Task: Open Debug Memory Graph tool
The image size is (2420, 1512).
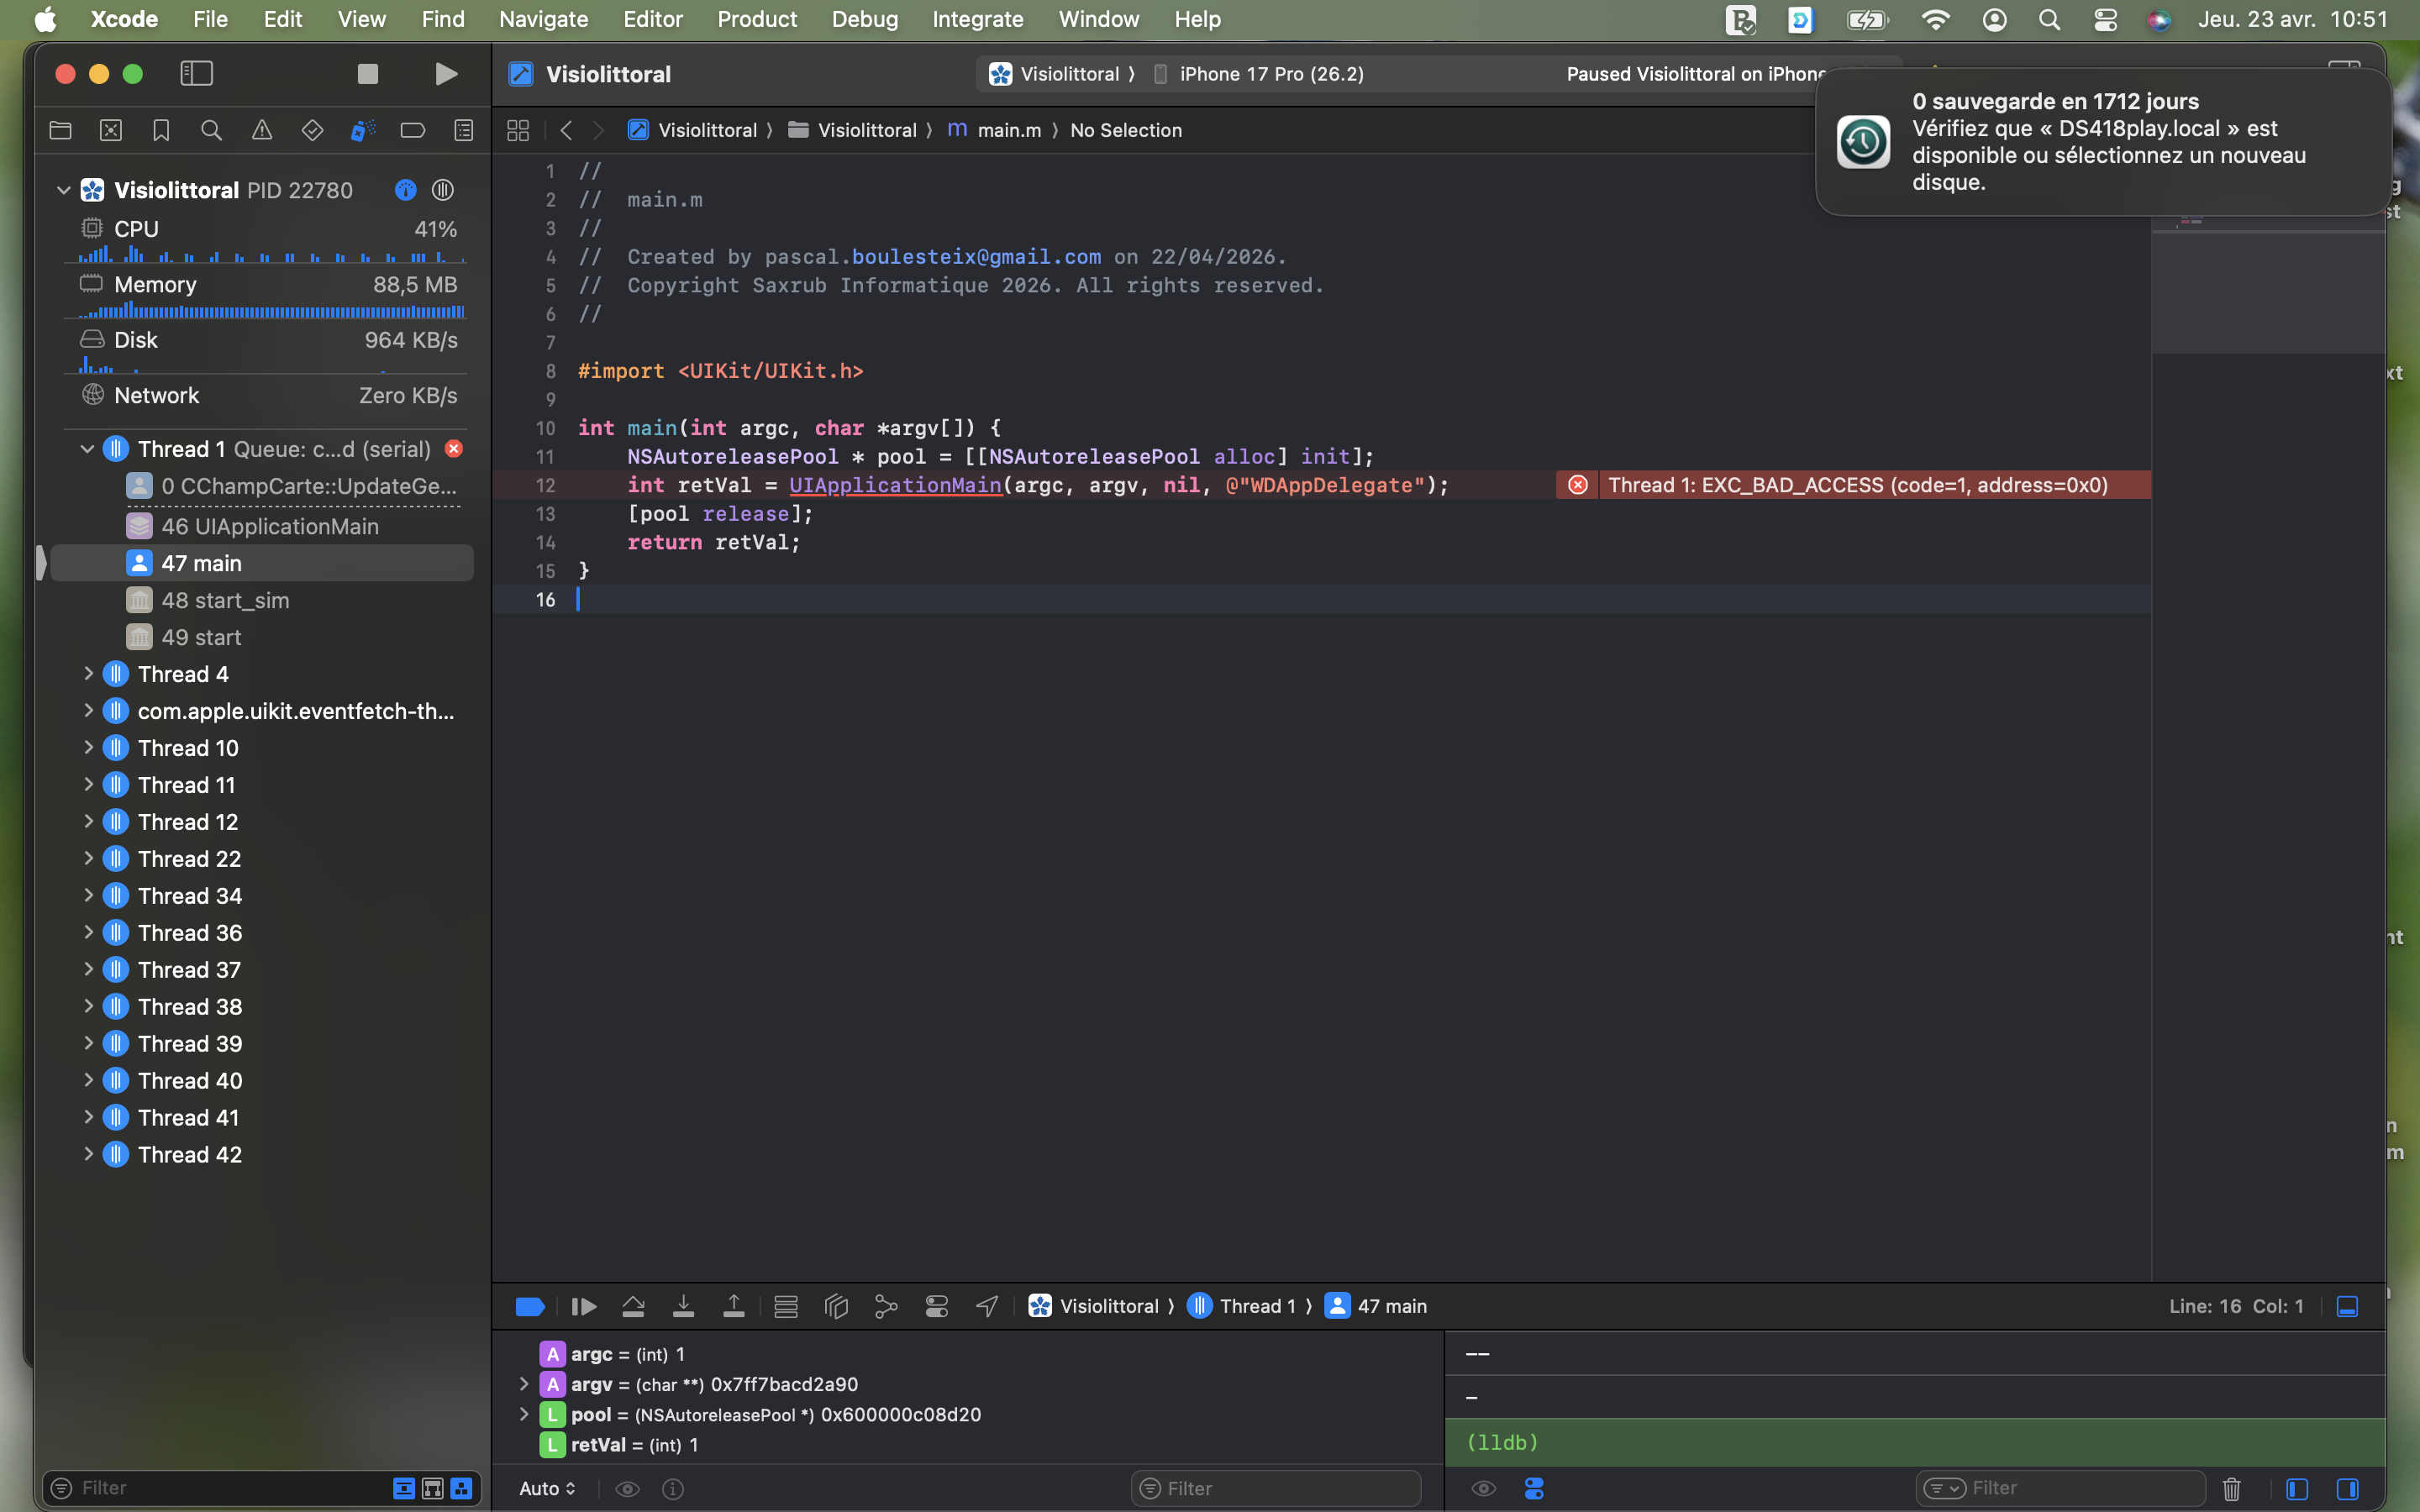Action: pos(886,1306)
